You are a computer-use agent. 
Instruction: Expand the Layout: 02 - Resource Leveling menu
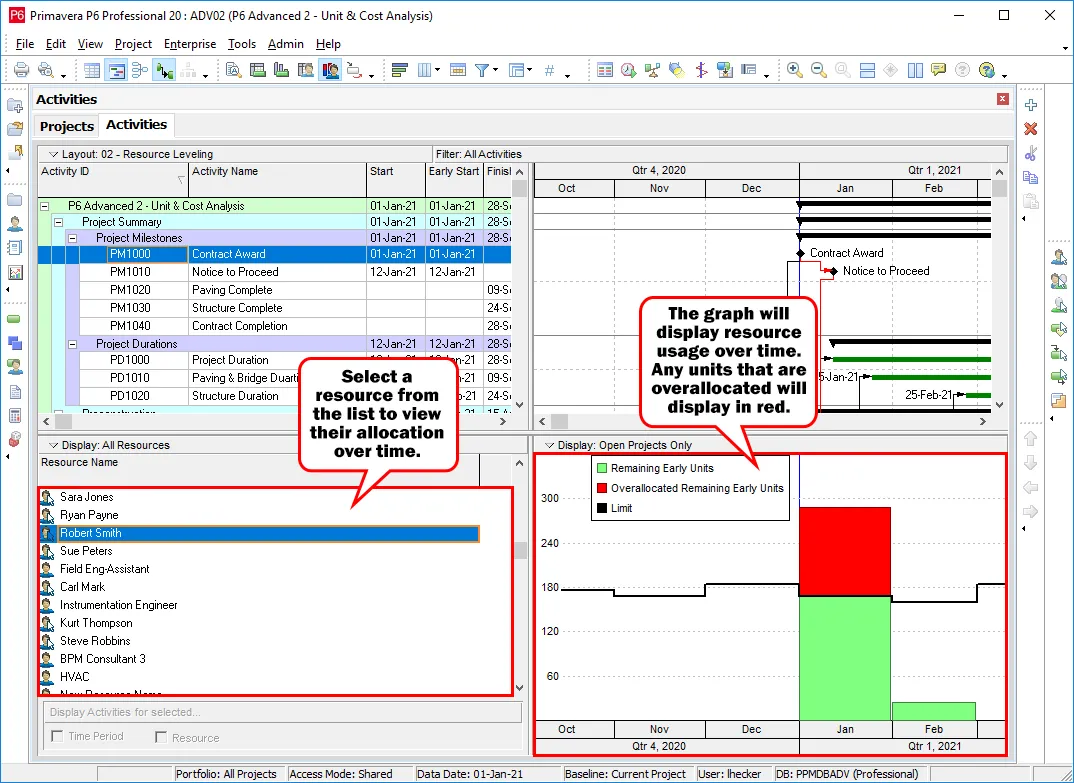click(53, 154)
